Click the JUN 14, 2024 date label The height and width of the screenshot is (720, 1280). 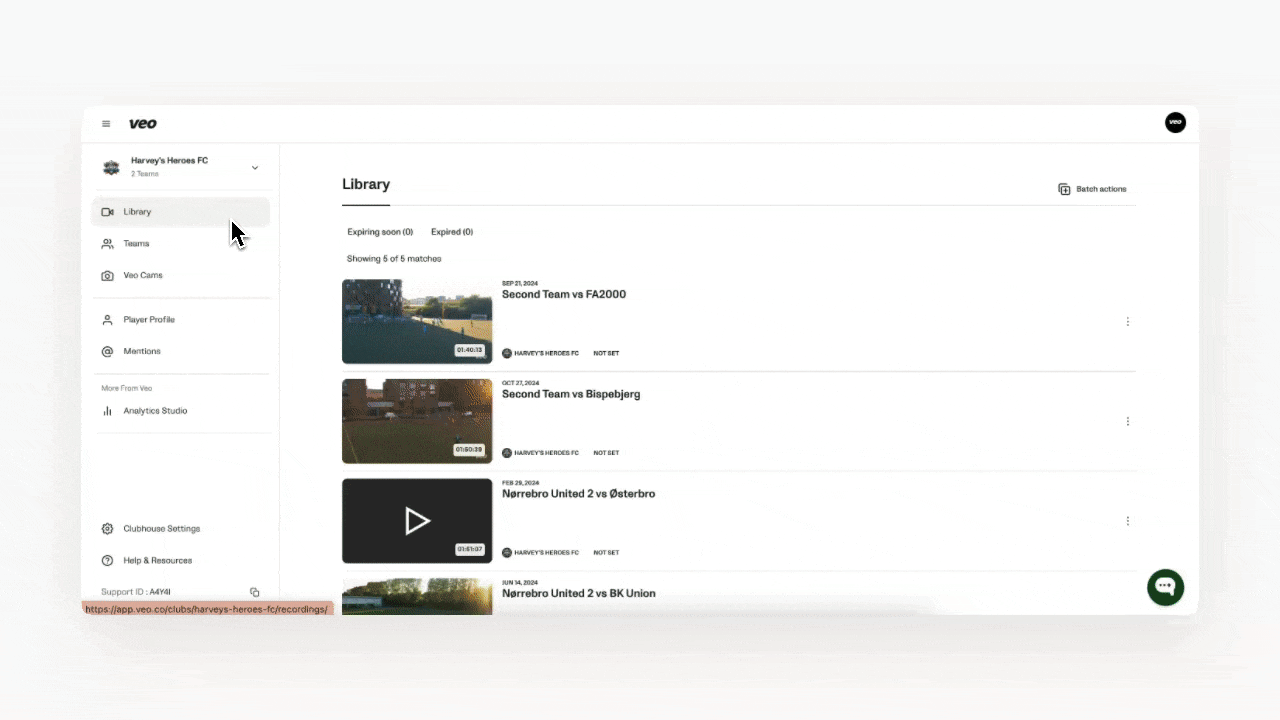pos(520,583)
